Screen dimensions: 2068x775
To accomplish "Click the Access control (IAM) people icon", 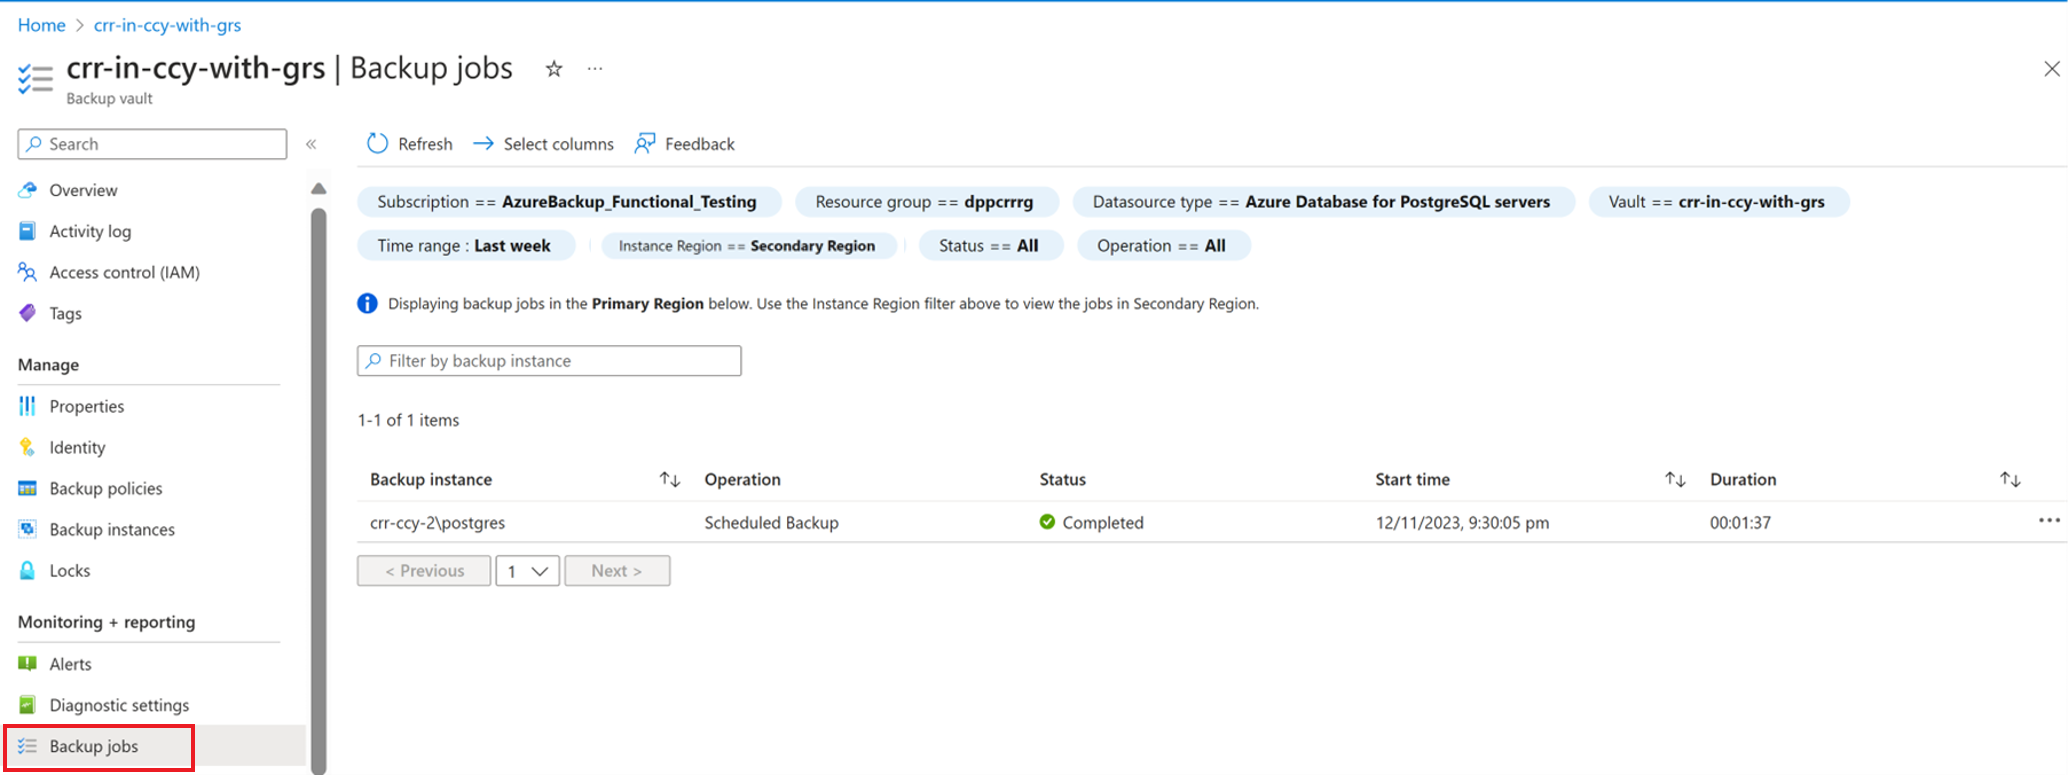I will click(x=28, y=272).
